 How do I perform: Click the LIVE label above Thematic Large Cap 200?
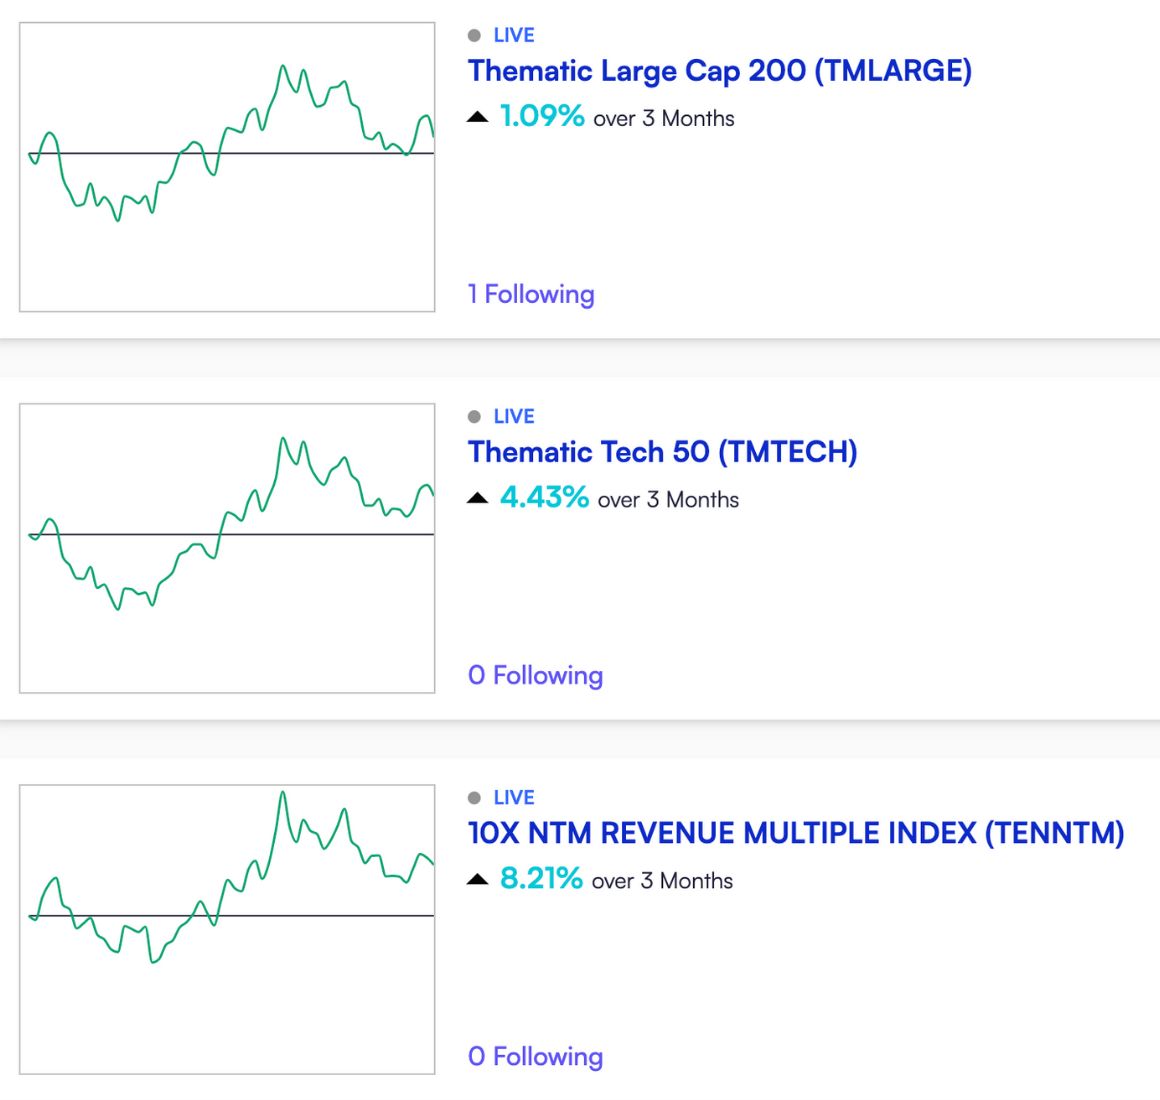pyautogui.click(x=514, y=35)
